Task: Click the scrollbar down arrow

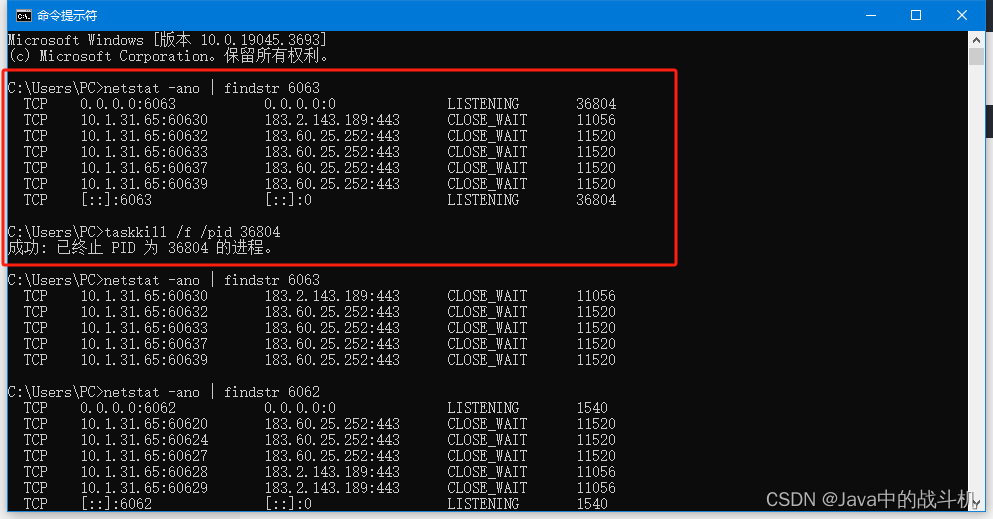Action: (x=976, y=503)
